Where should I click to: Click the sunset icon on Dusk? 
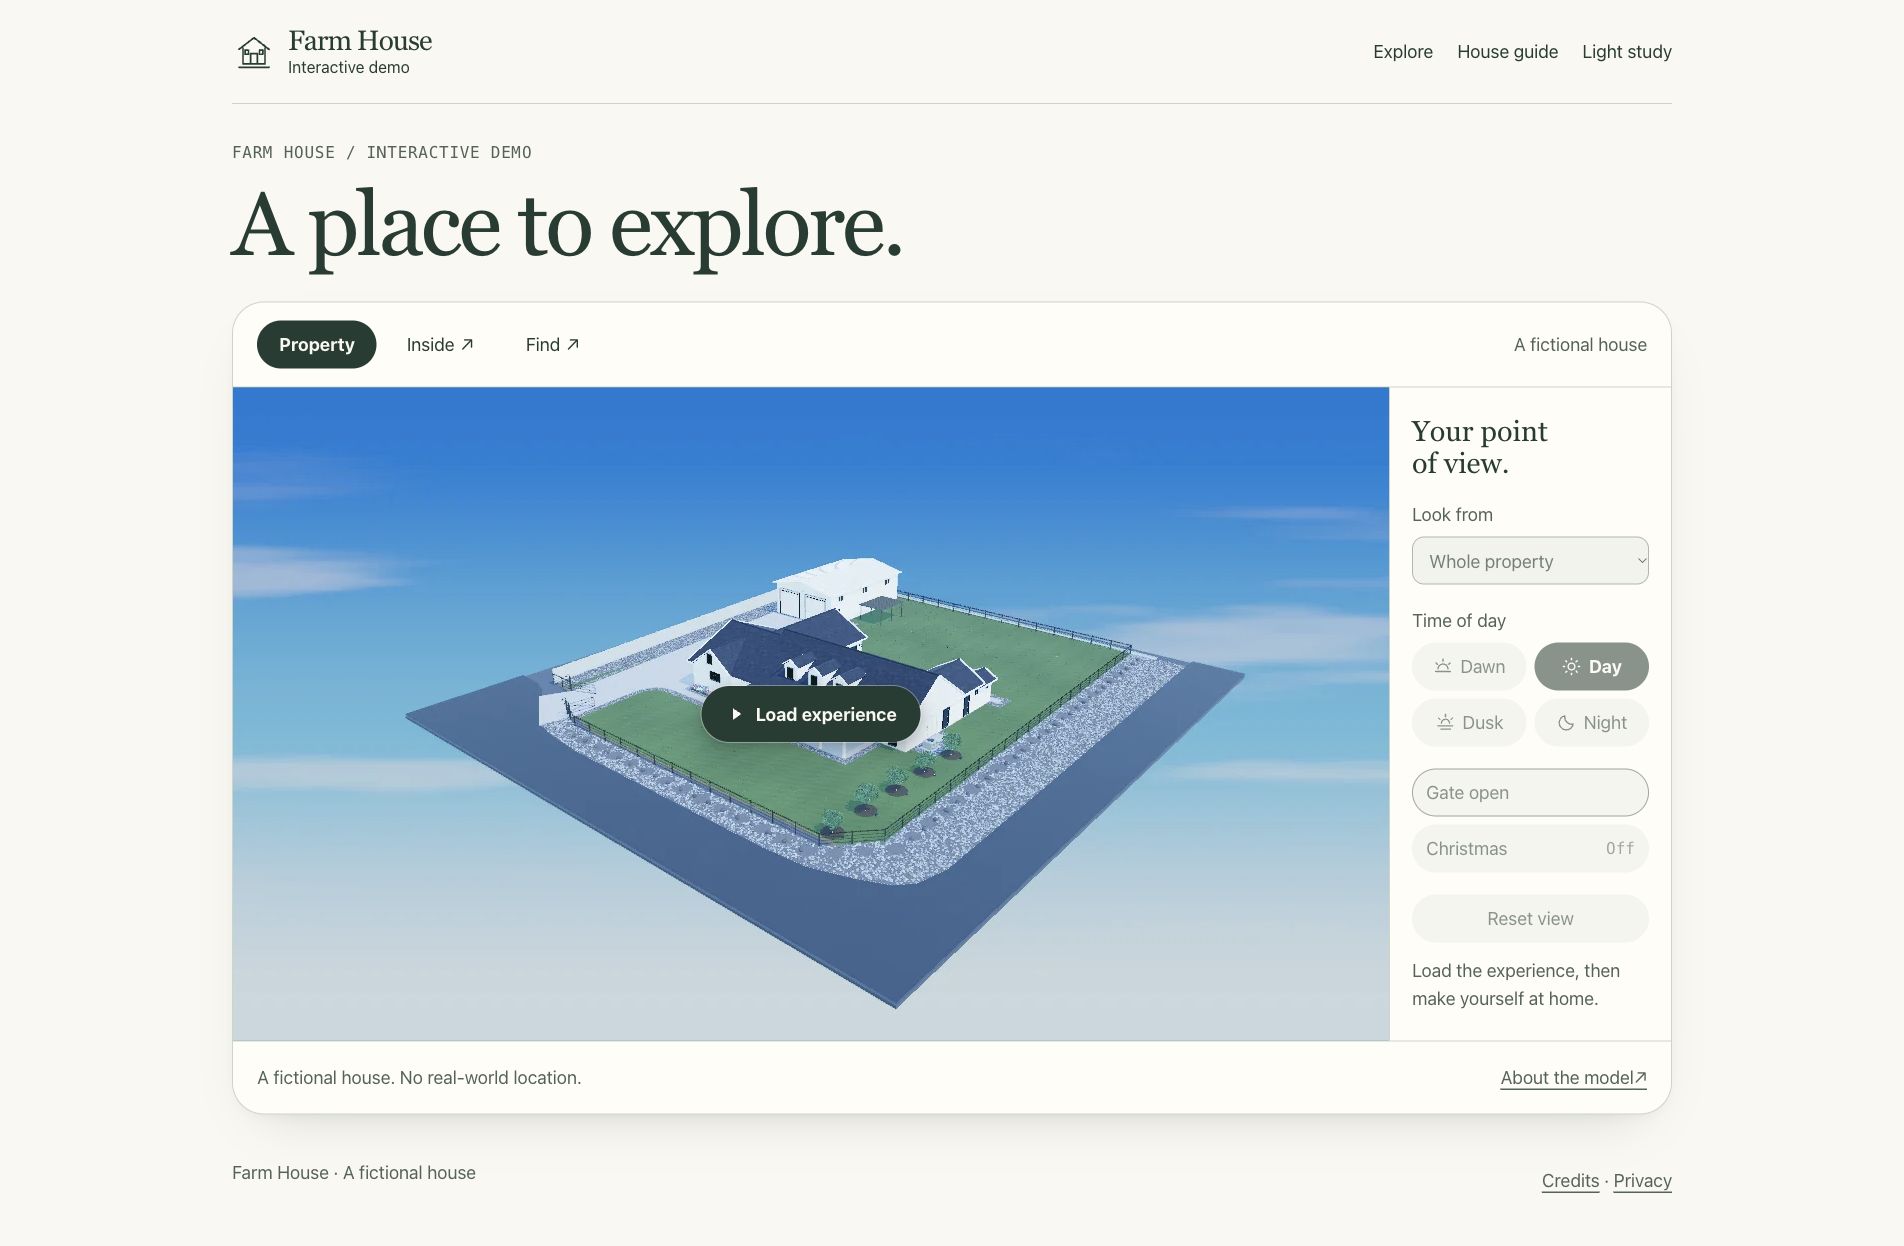click(1445, 722)
